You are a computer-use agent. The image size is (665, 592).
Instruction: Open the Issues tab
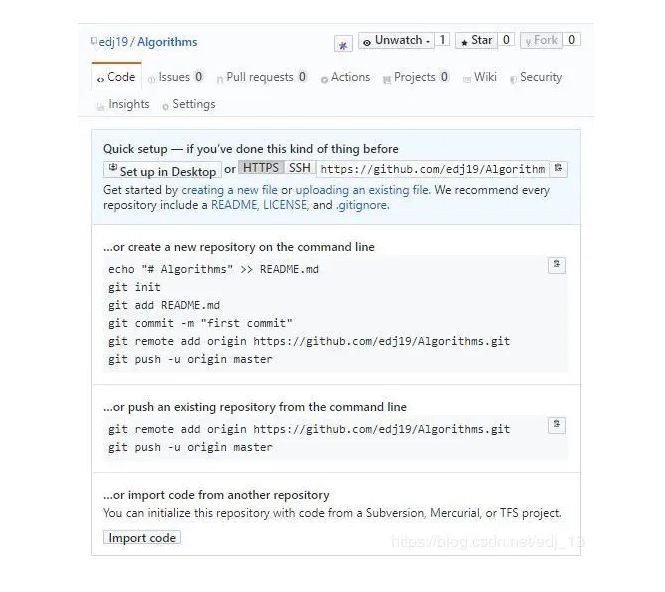click(x=175, y=77)
